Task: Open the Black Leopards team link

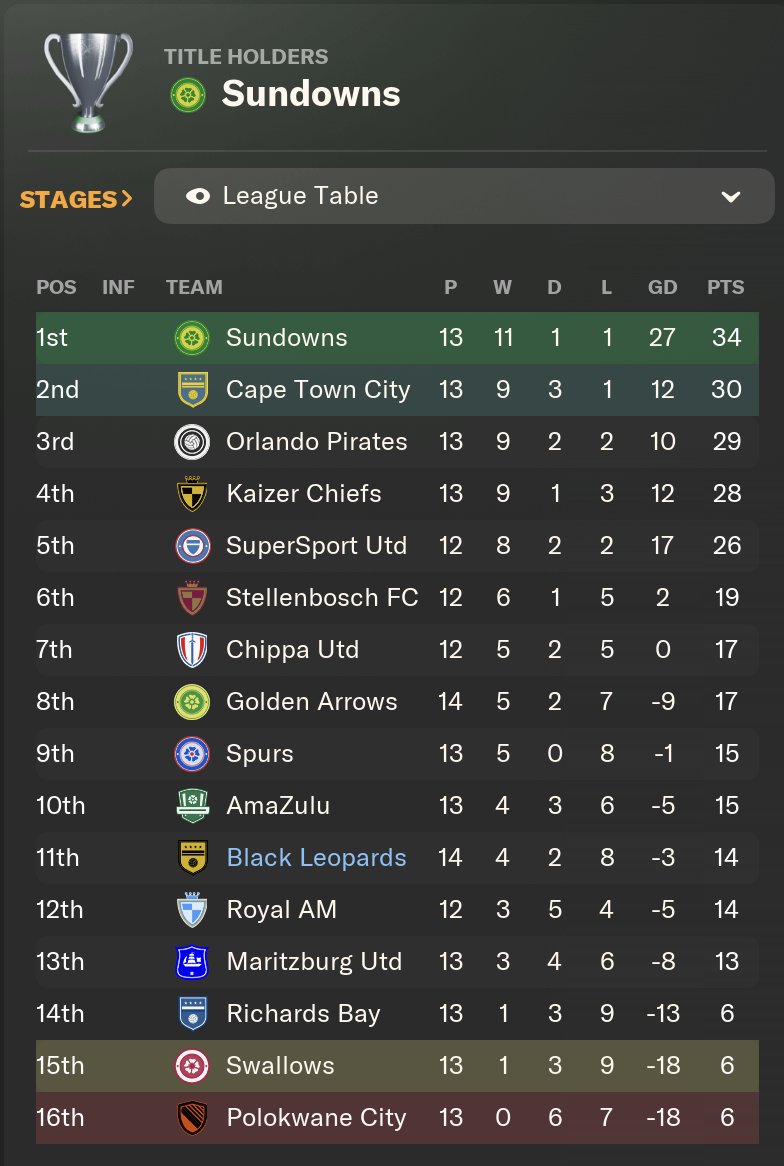Action: click(x=316, y=857)
